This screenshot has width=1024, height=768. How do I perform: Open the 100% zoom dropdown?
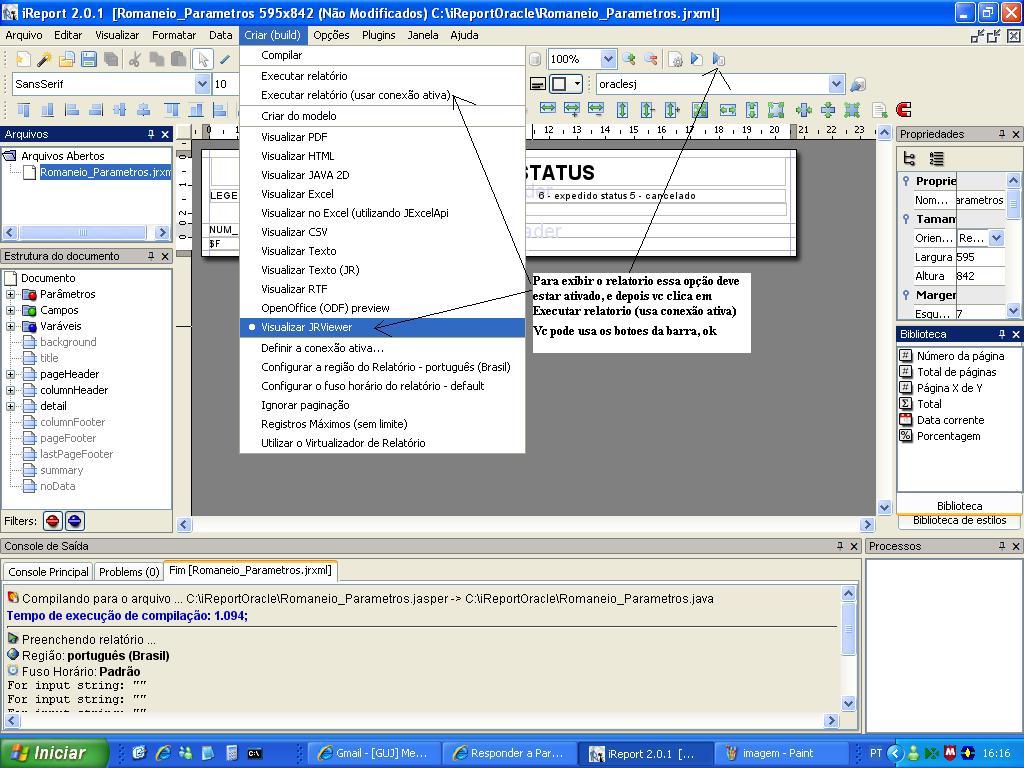pos(607,59)
